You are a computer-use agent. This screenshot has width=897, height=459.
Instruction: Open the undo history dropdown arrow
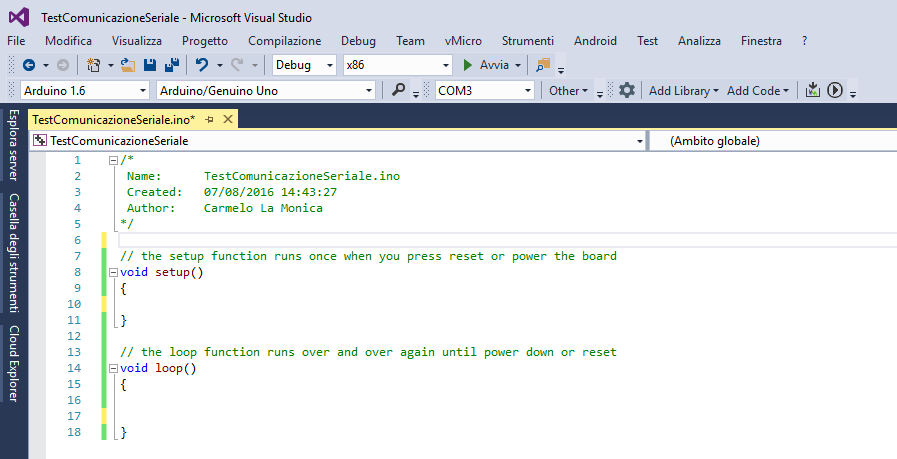click(219, 66)
